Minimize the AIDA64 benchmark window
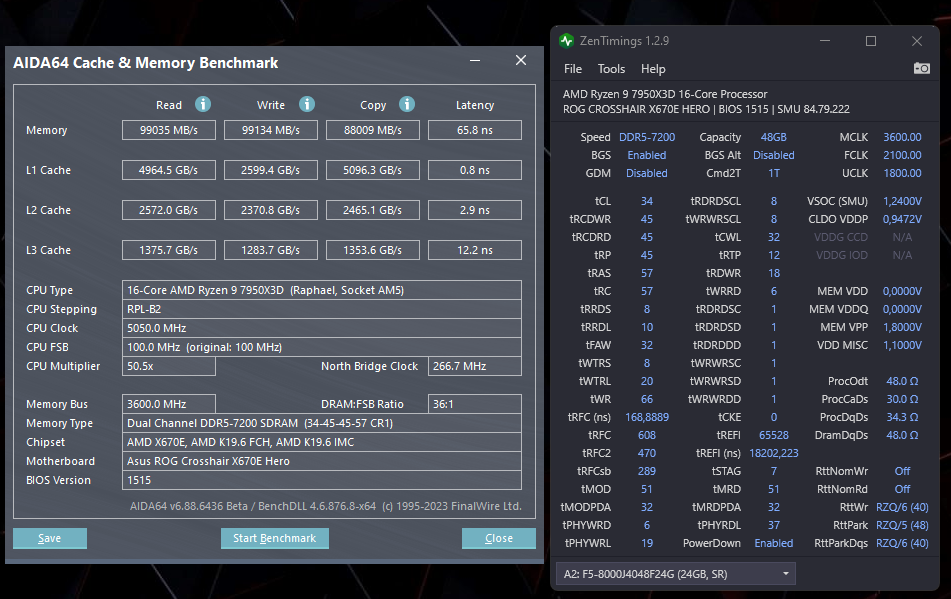The image size is (951, 599). pos(475,61)
